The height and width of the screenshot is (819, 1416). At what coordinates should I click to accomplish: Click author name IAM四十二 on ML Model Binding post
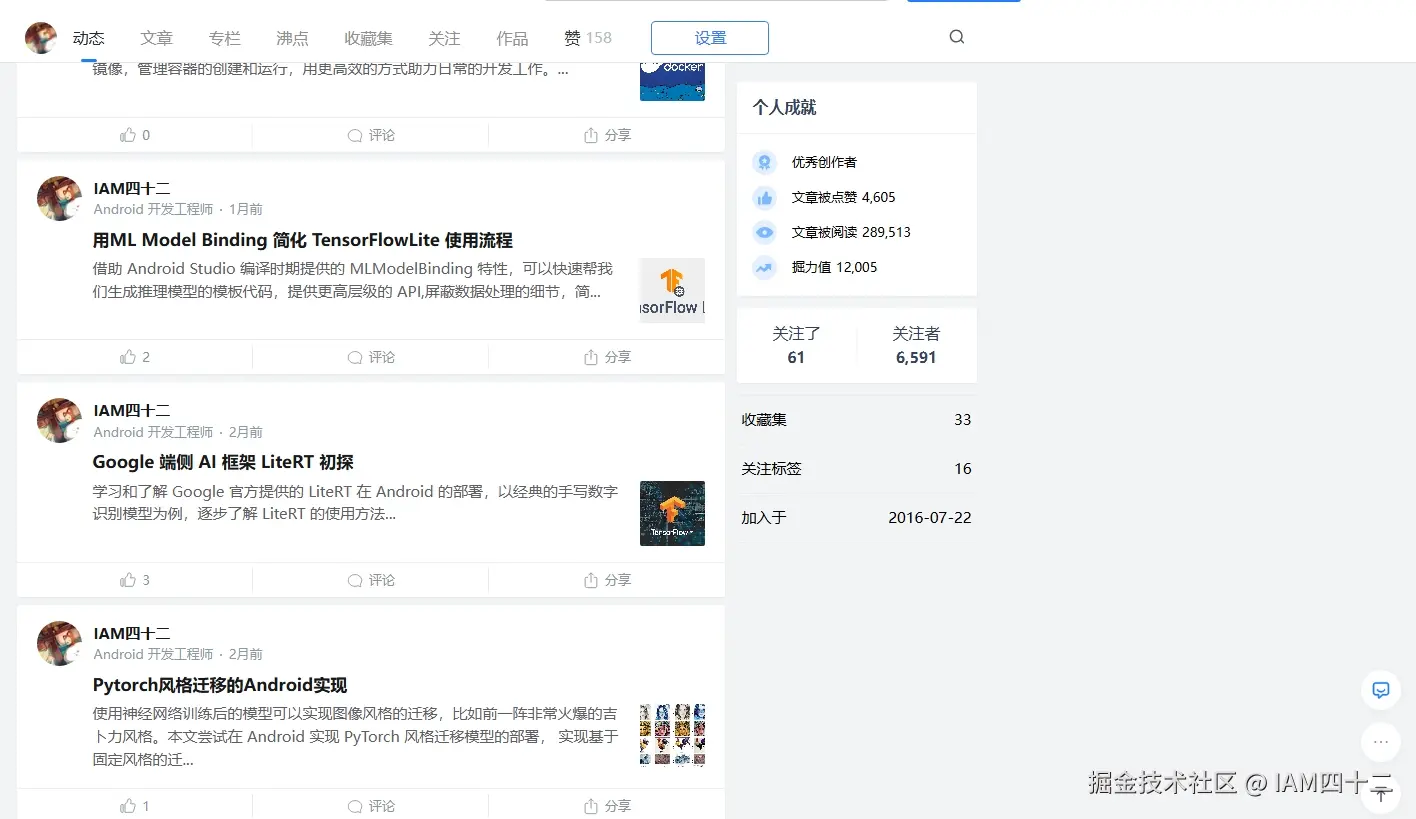coord(132,188)
